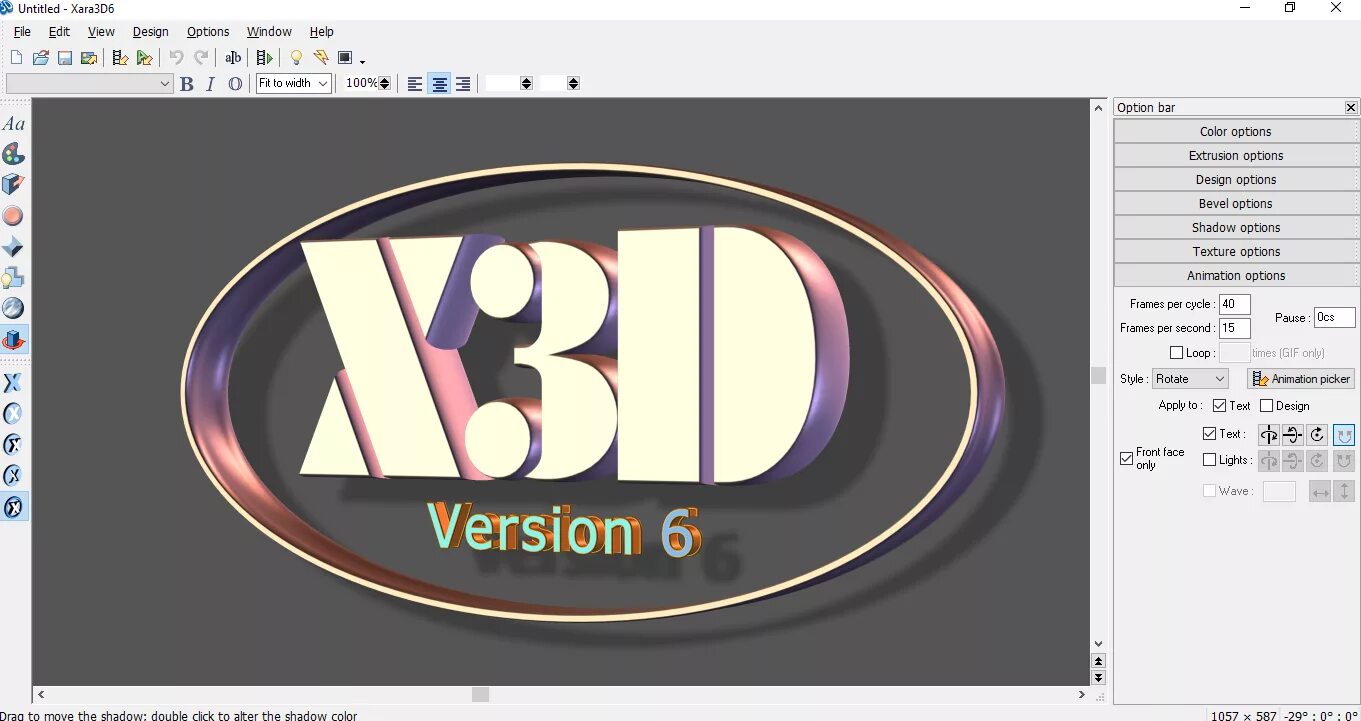The image size is (1361, 721).
Task: Align text left
Action: [415, 84]
